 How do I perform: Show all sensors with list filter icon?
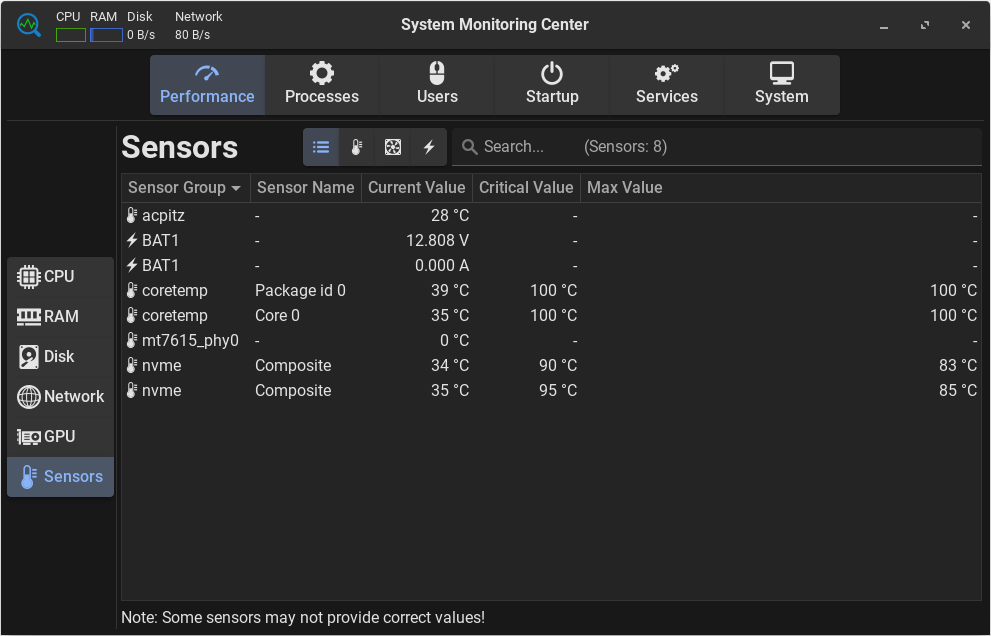[x=321, y=147]
